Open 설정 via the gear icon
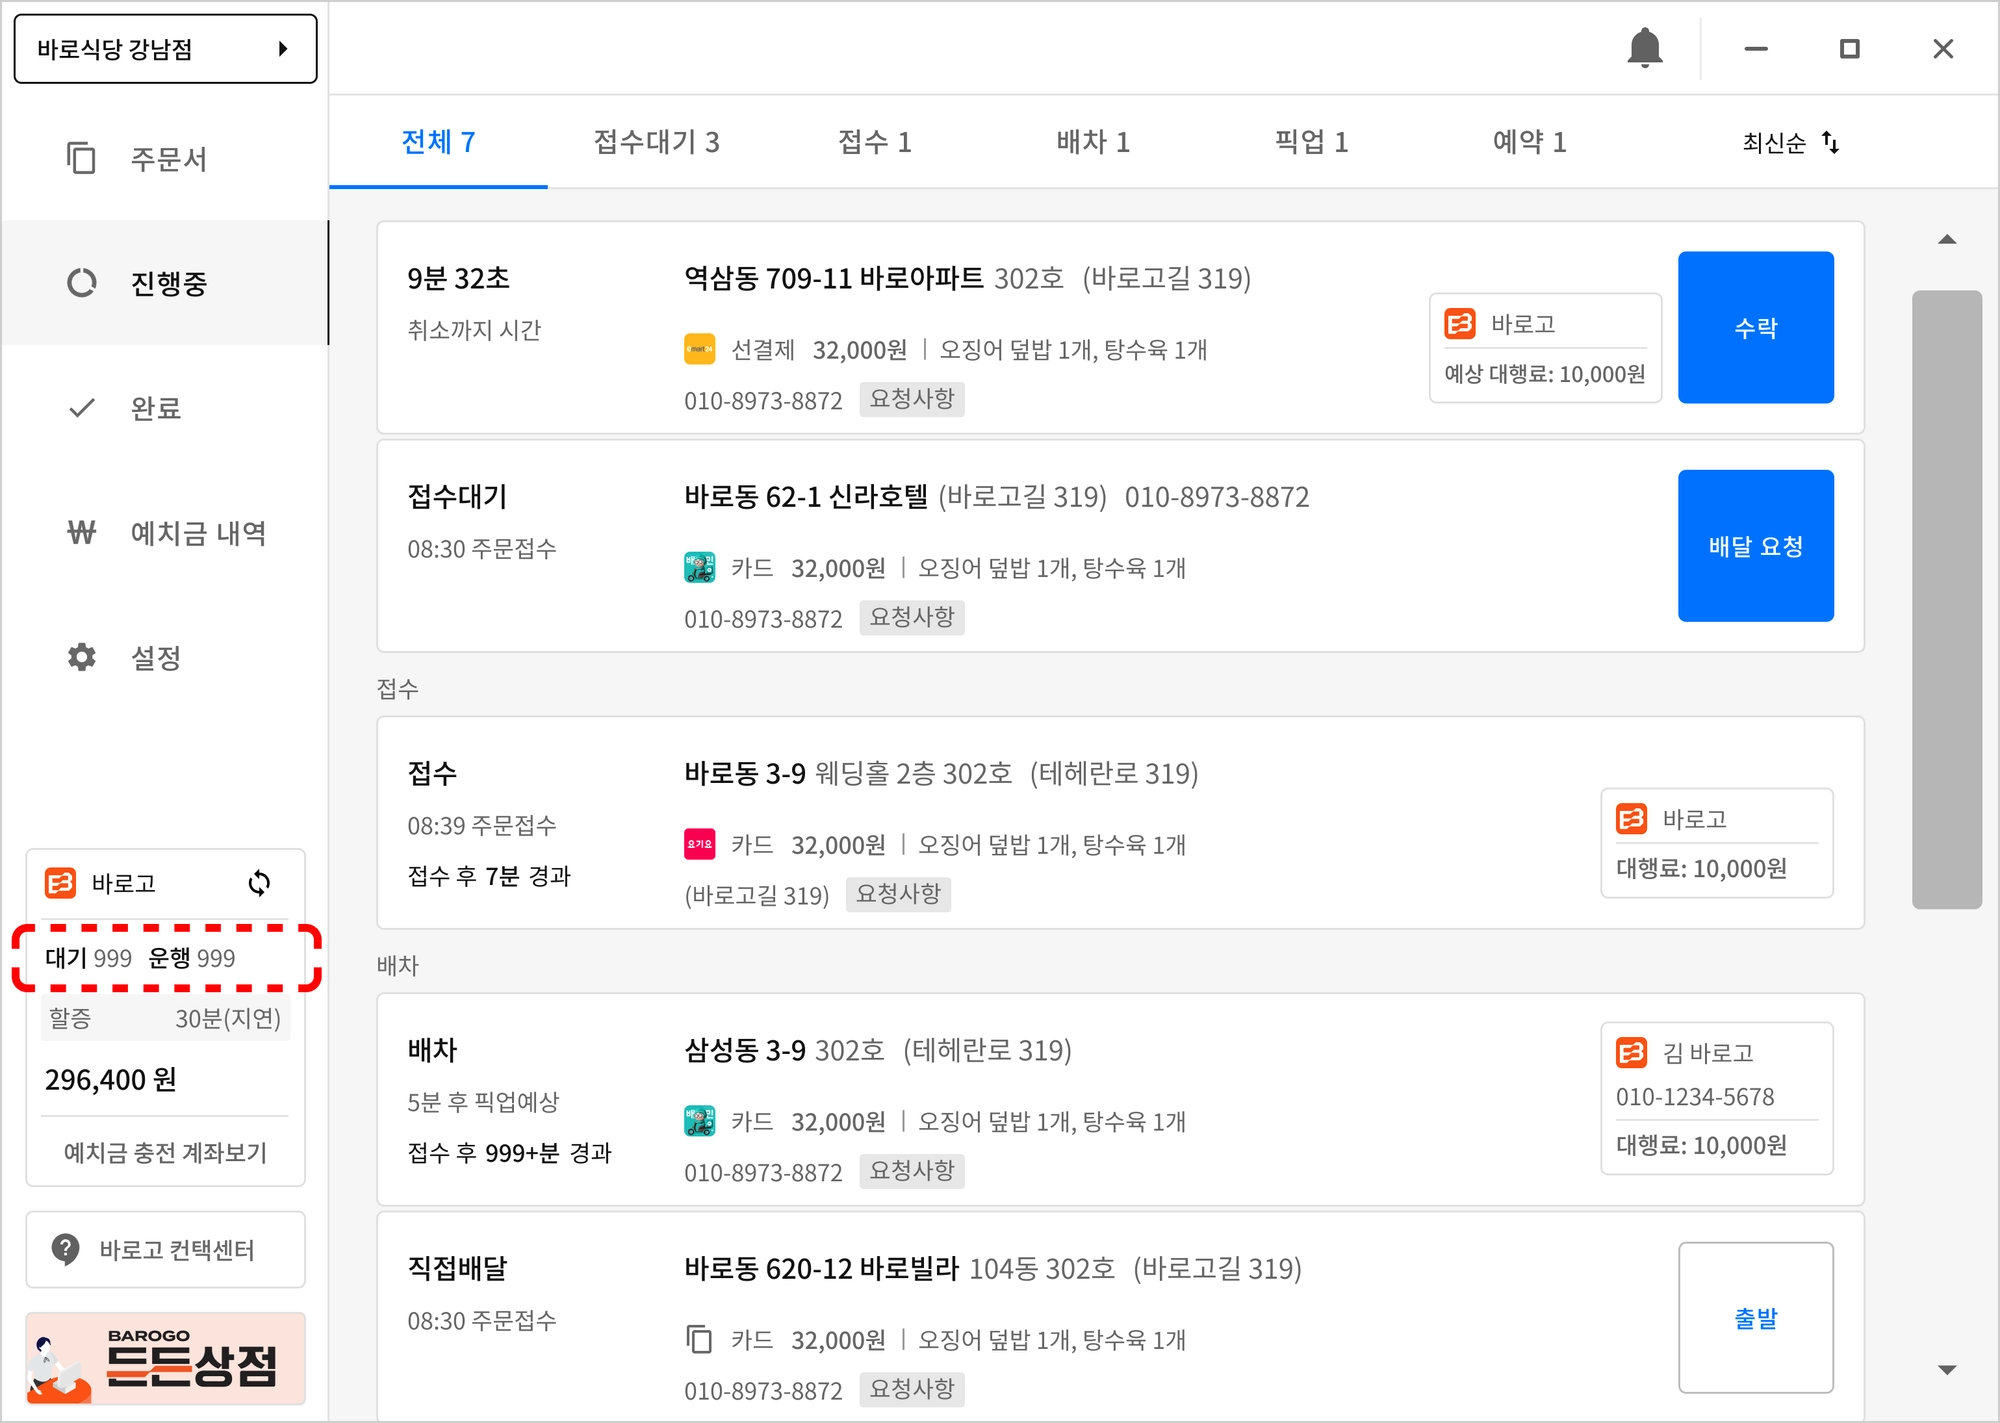The image size is (2000, 1423). click(82, 657)
